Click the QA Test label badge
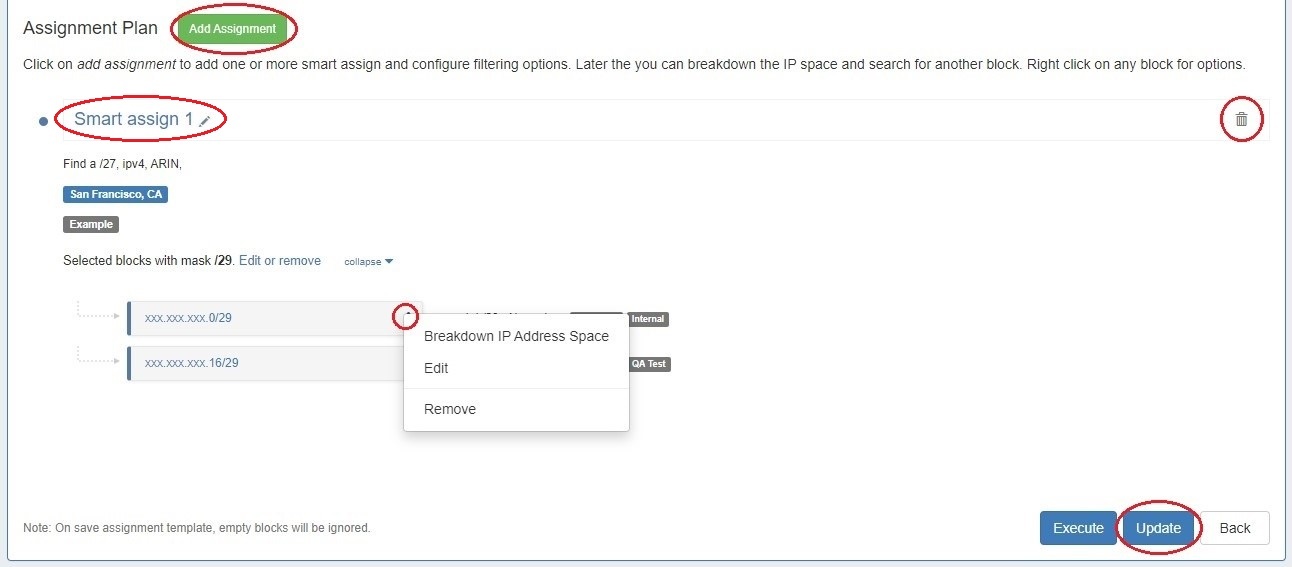 649,364
